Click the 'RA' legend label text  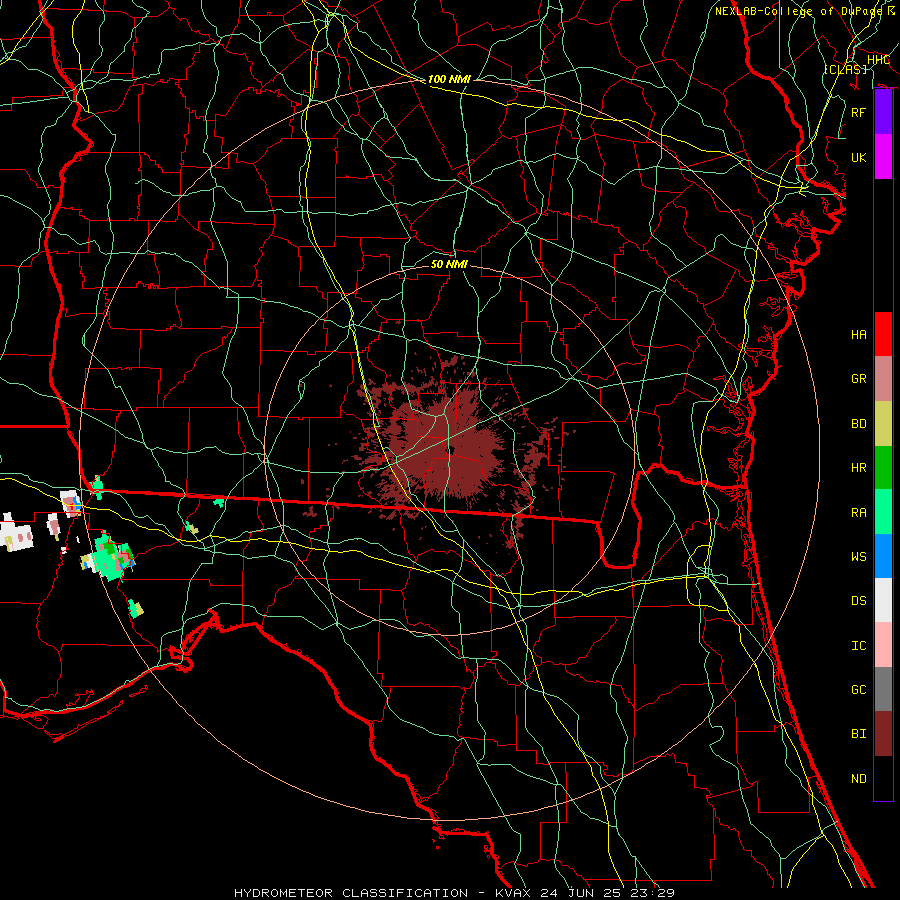(859, 512)
